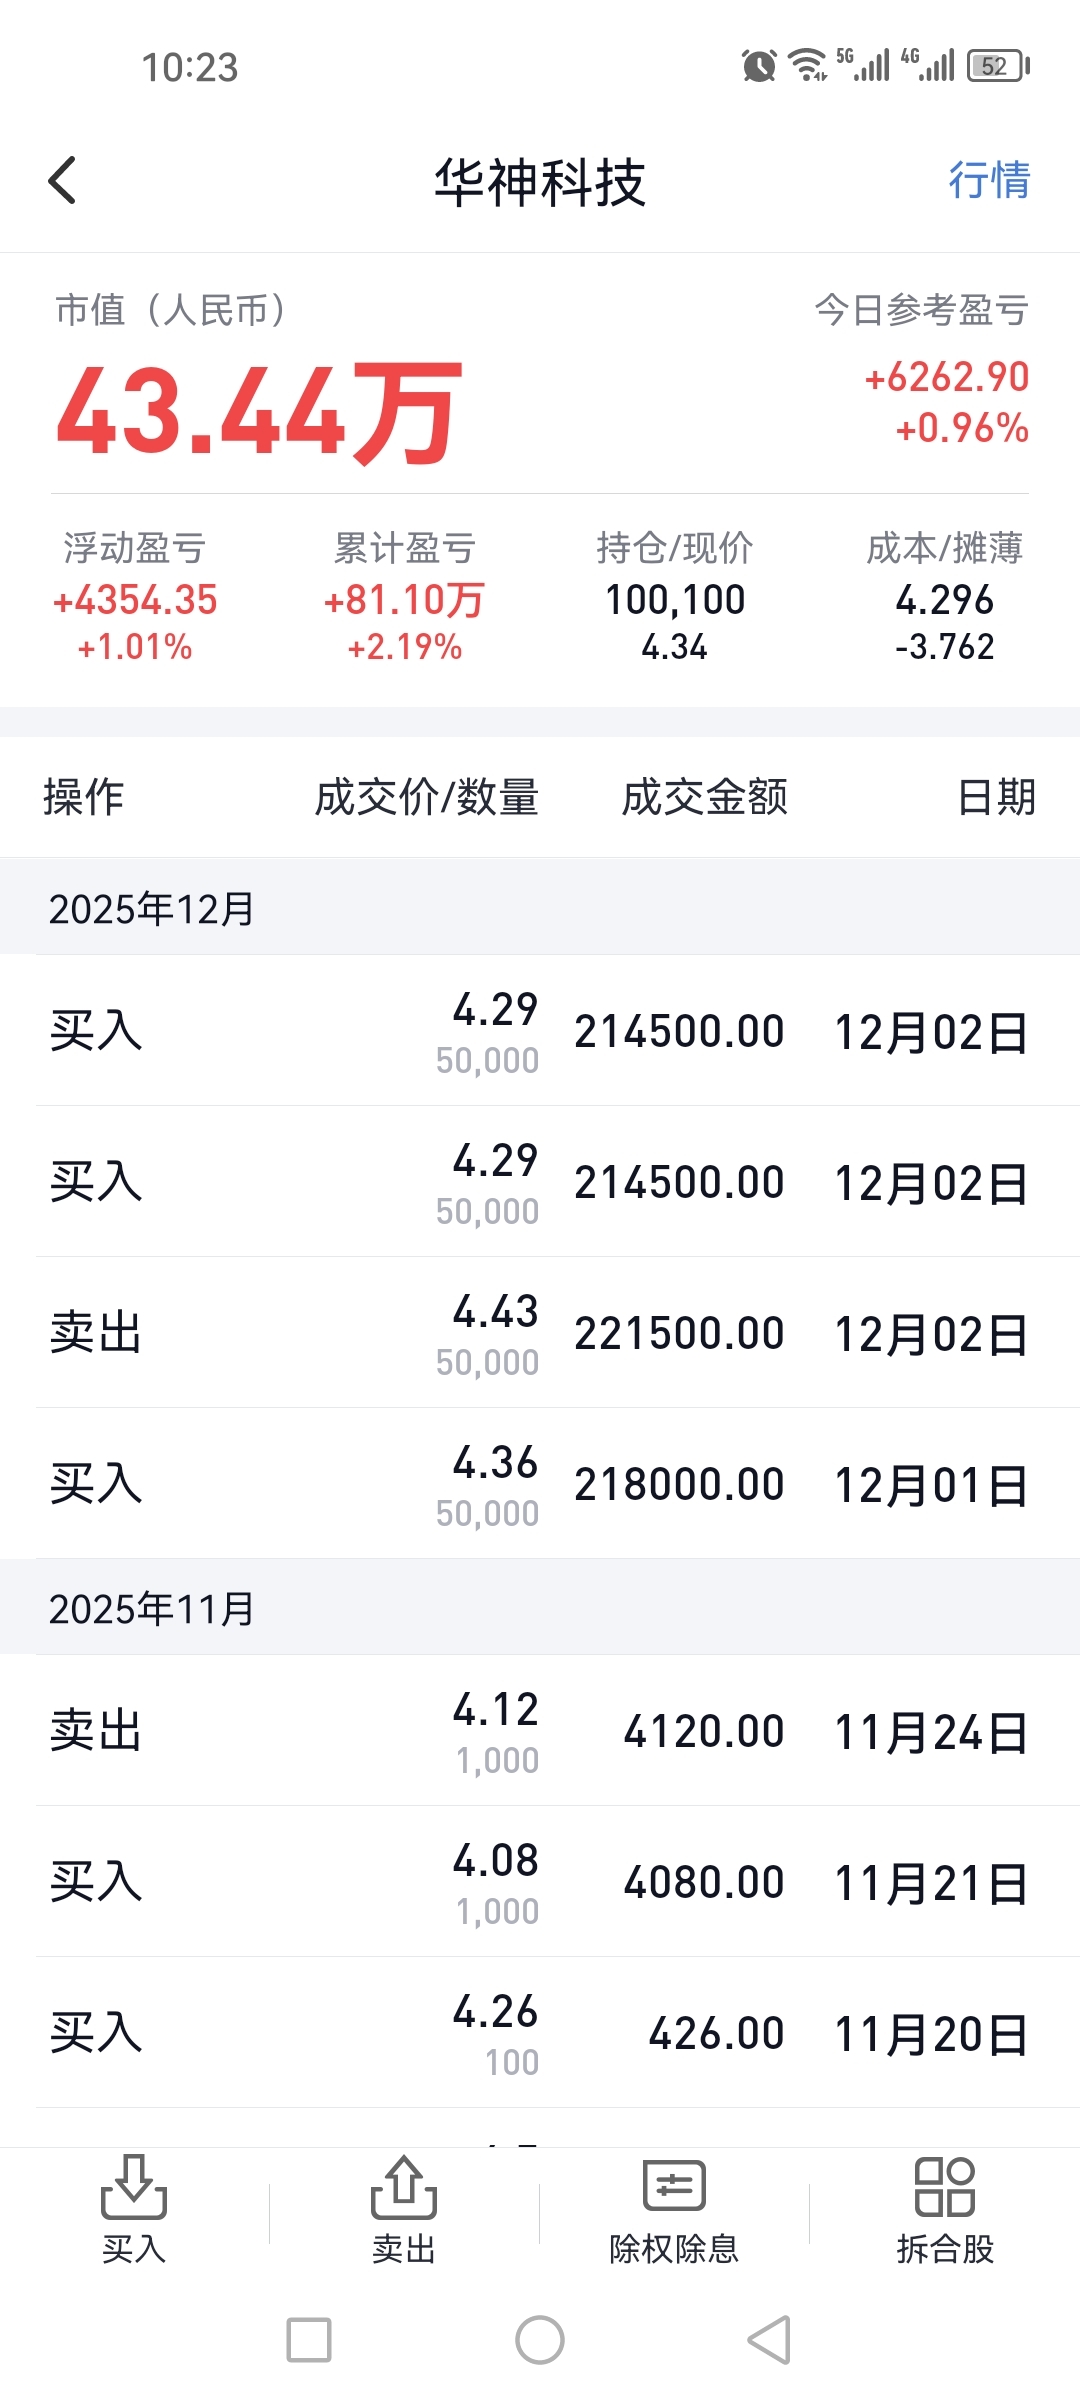
Task: Open the 买入 4.36 trade on 12月01日
Action: (x=540, y=1484)
